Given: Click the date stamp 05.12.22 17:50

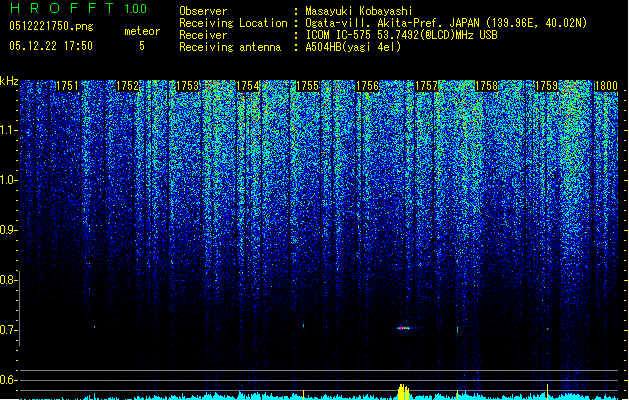Looking at the screenshot, I should click(x=51, y=46).
